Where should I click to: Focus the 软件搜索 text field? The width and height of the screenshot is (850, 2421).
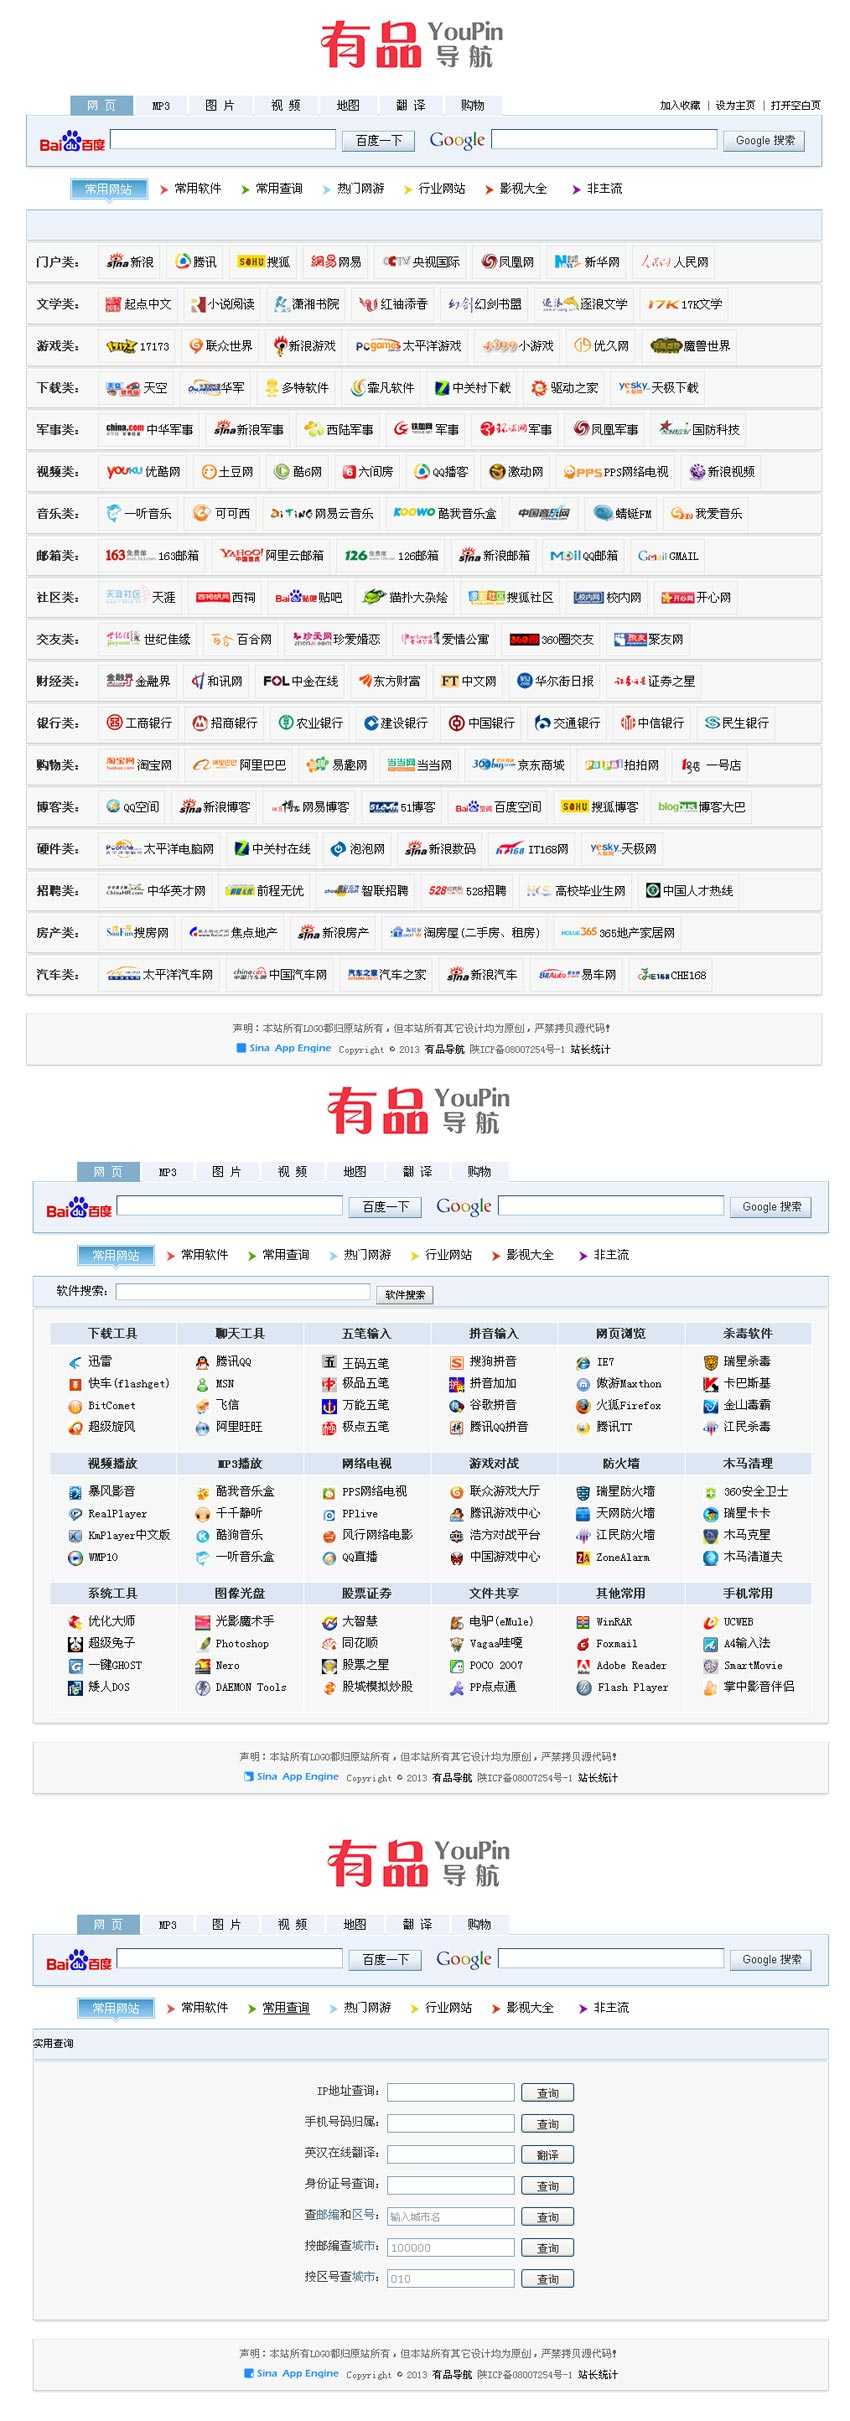pos(244,1292)
